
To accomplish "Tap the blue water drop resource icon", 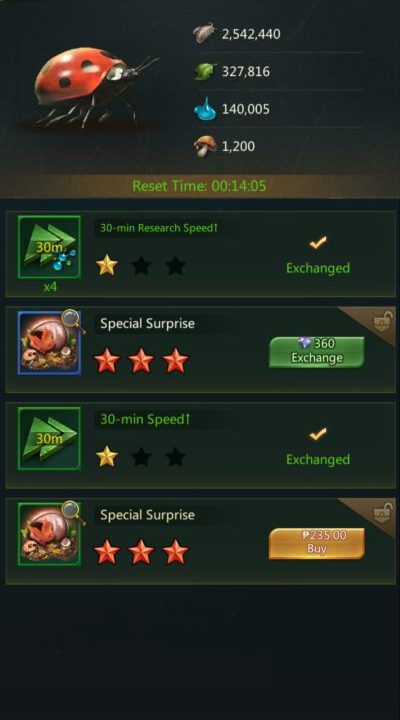I will (x=205, y=109).
